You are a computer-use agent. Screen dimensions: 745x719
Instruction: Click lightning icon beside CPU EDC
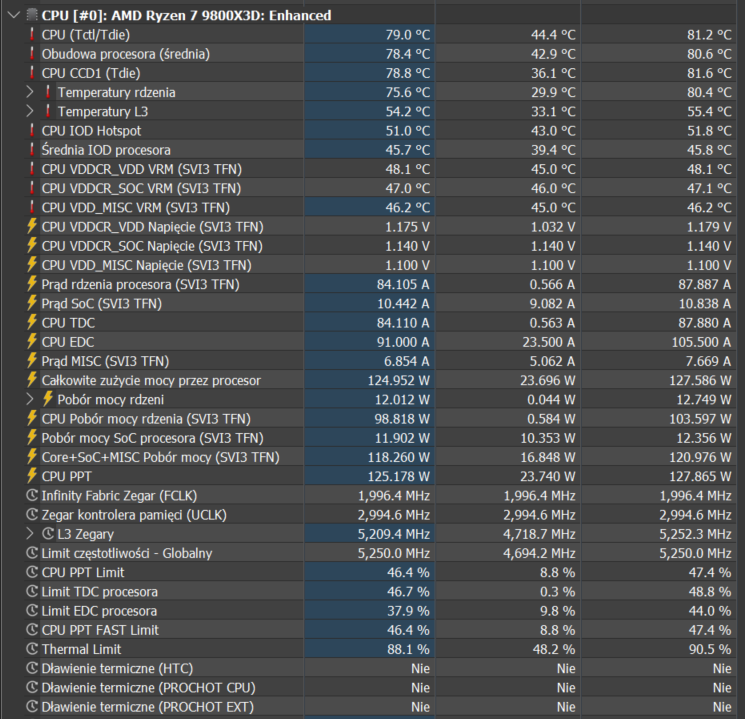coord(32,342)
